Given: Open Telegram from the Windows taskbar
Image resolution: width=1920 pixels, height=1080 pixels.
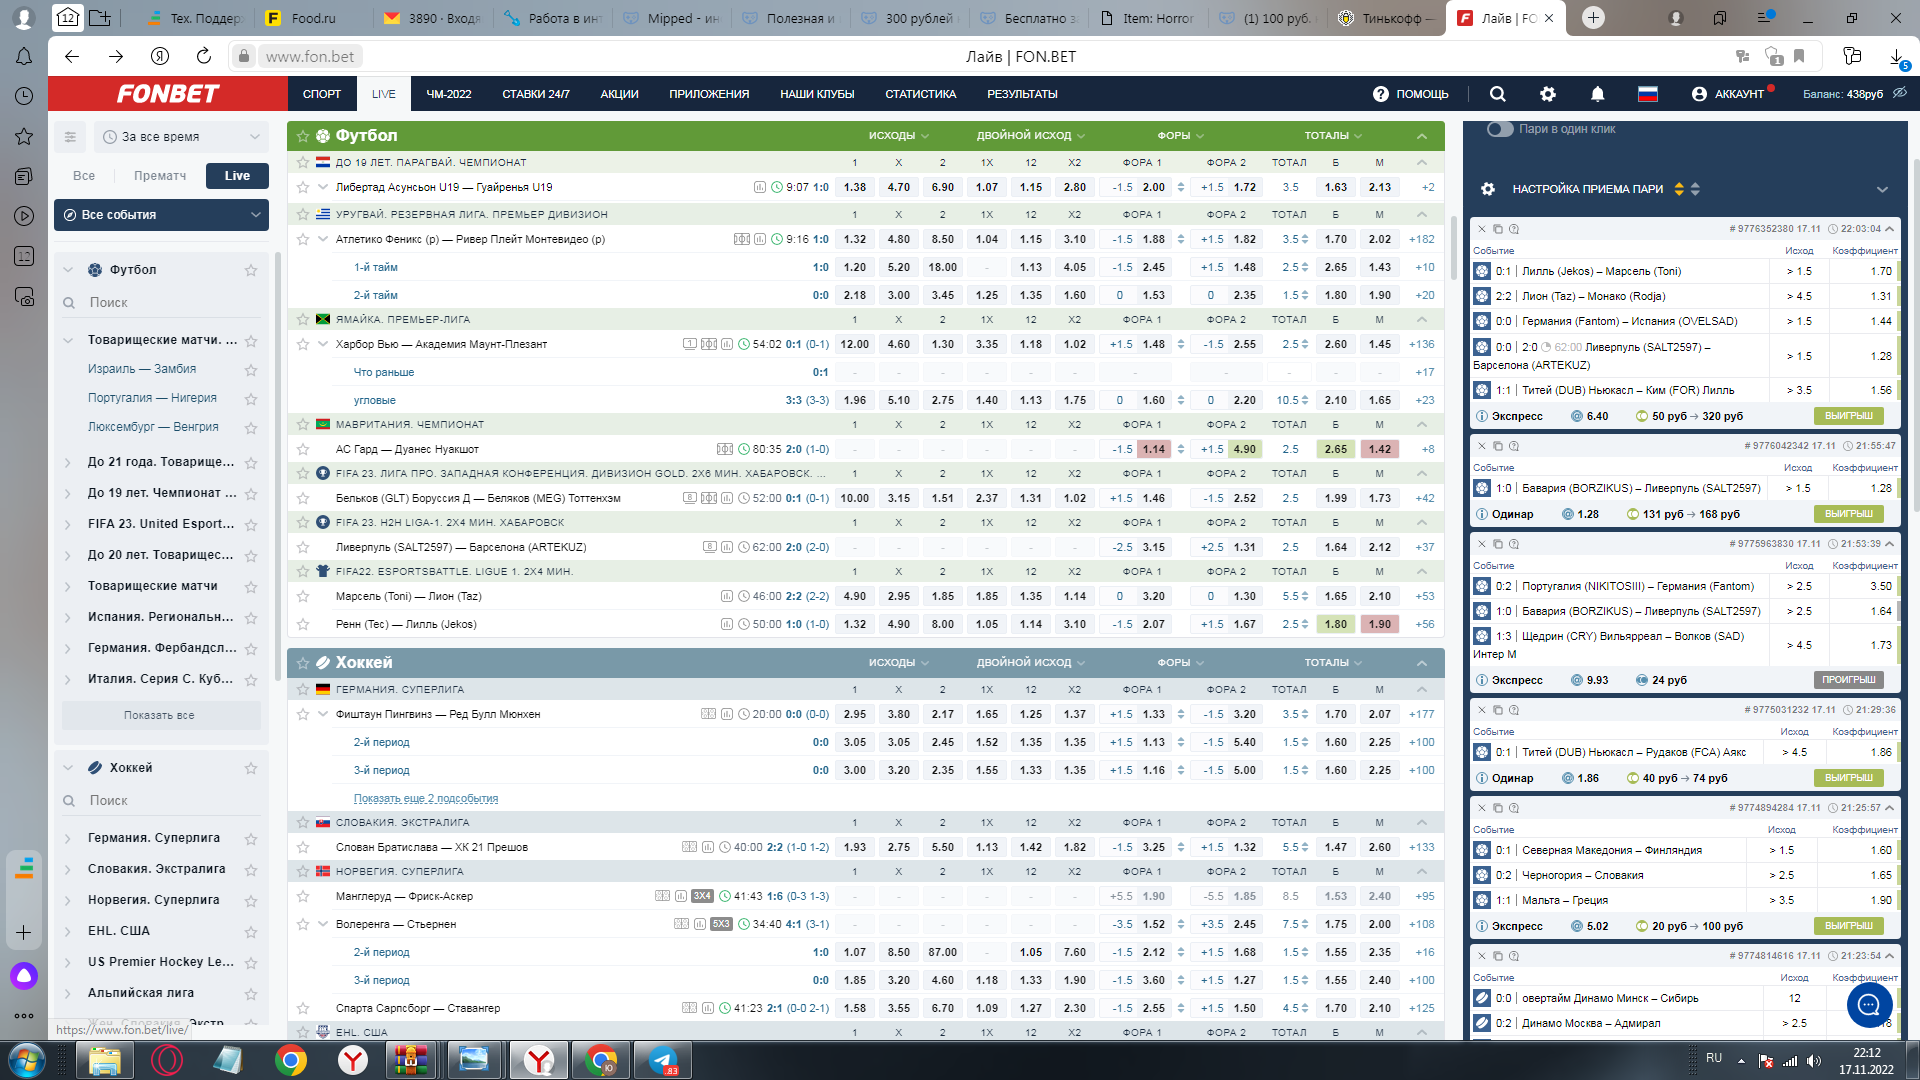Looking at the screenshot, I should pos(664,1060).
